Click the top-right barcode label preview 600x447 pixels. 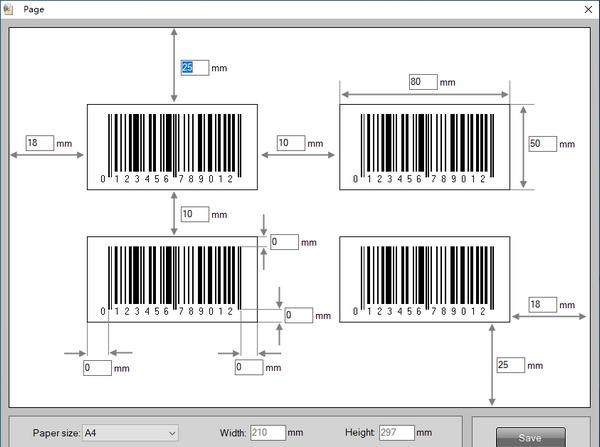[x=425, y=147]
